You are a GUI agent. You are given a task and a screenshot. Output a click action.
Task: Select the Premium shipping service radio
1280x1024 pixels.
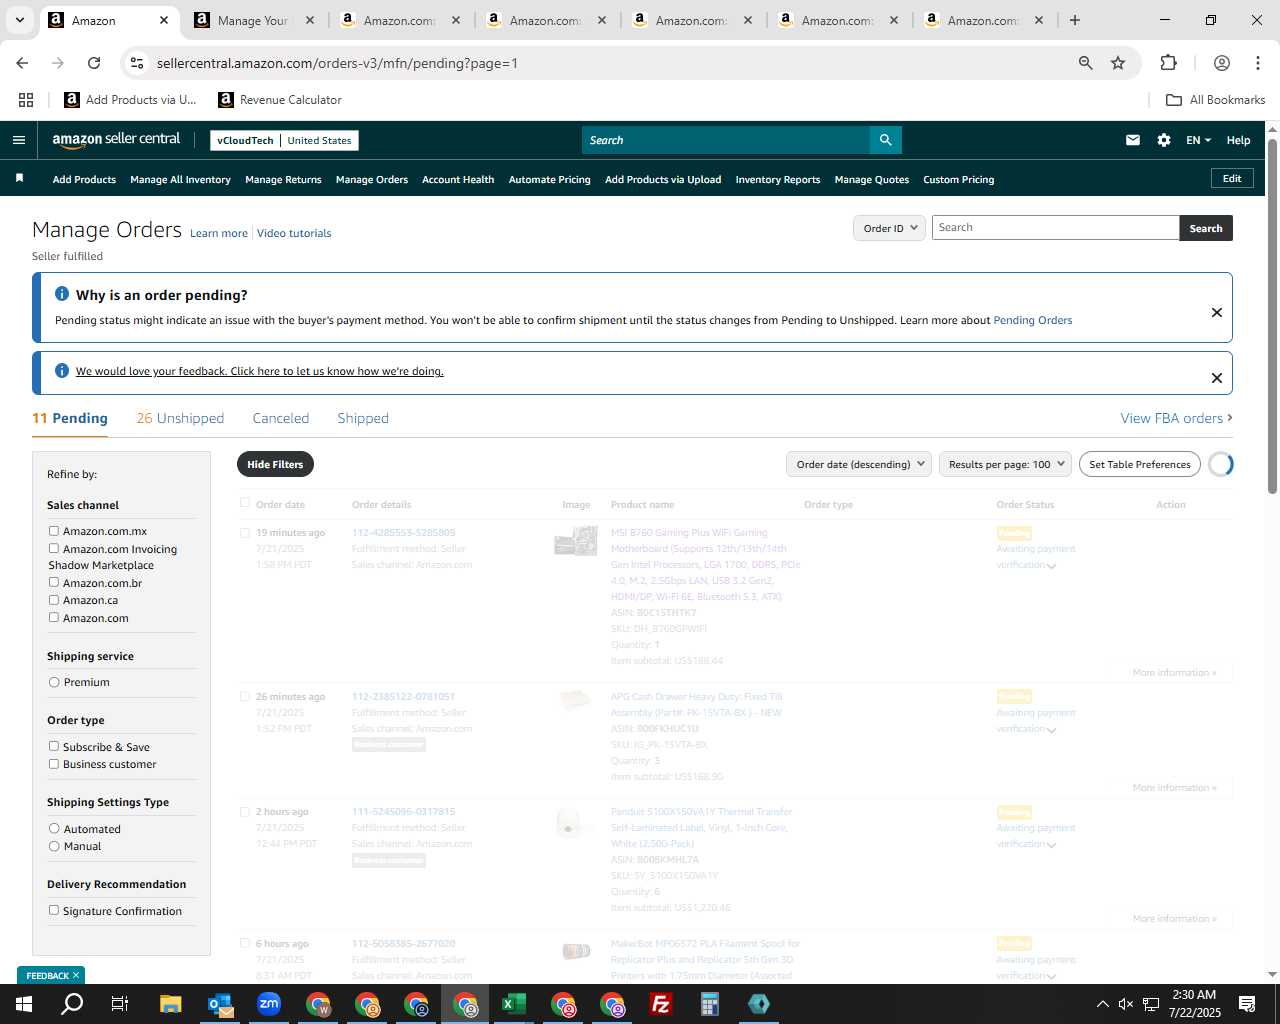(x=54, y=682)
